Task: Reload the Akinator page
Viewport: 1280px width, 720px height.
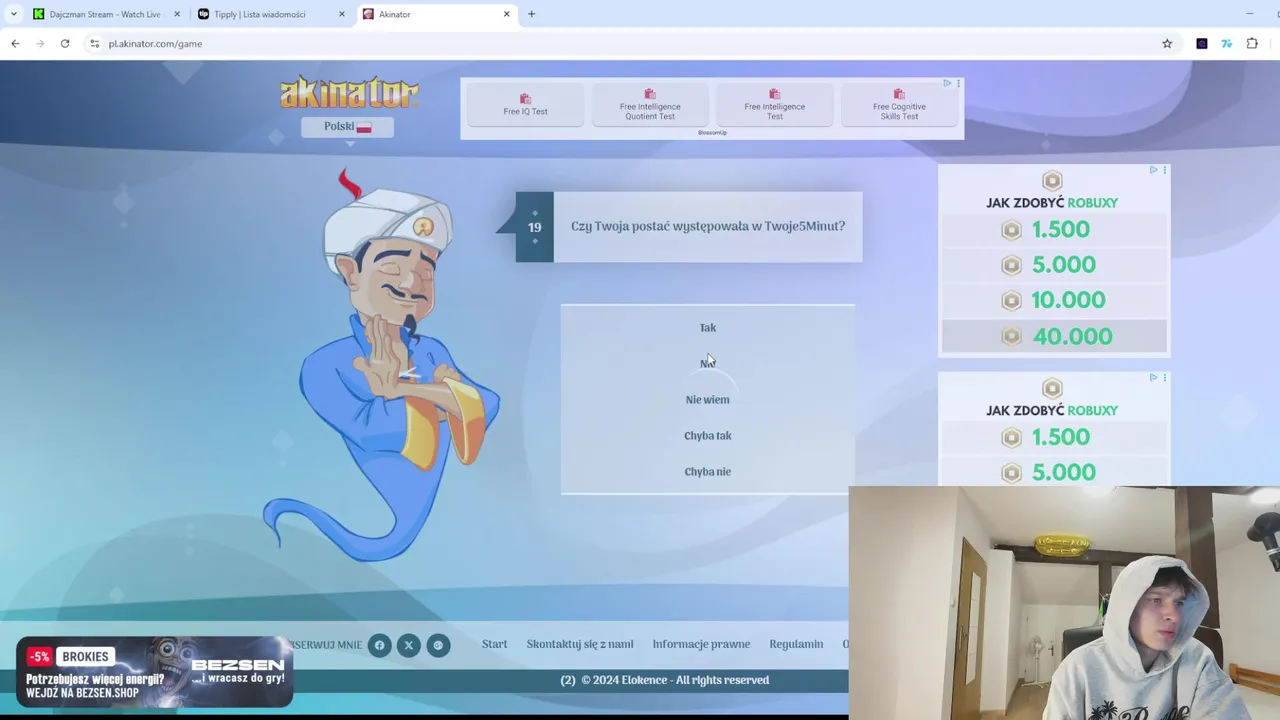Action: click(x=65, y=43)
